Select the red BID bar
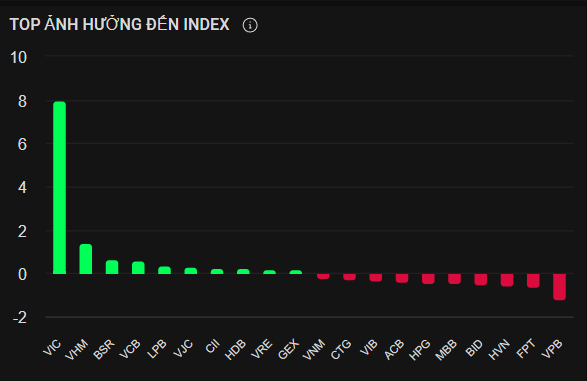The image size is (587, 381). [x=481, y=280]
